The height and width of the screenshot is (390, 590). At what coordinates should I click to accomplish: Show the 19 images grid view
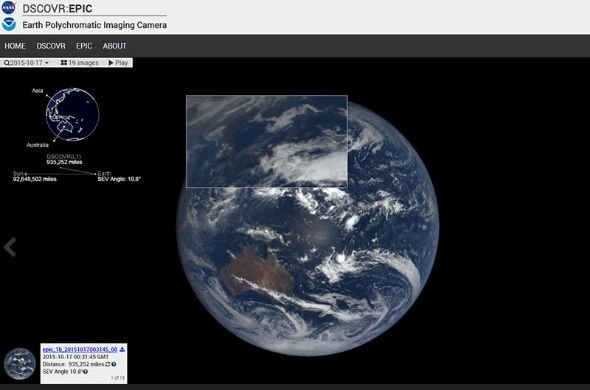(80, 63)
